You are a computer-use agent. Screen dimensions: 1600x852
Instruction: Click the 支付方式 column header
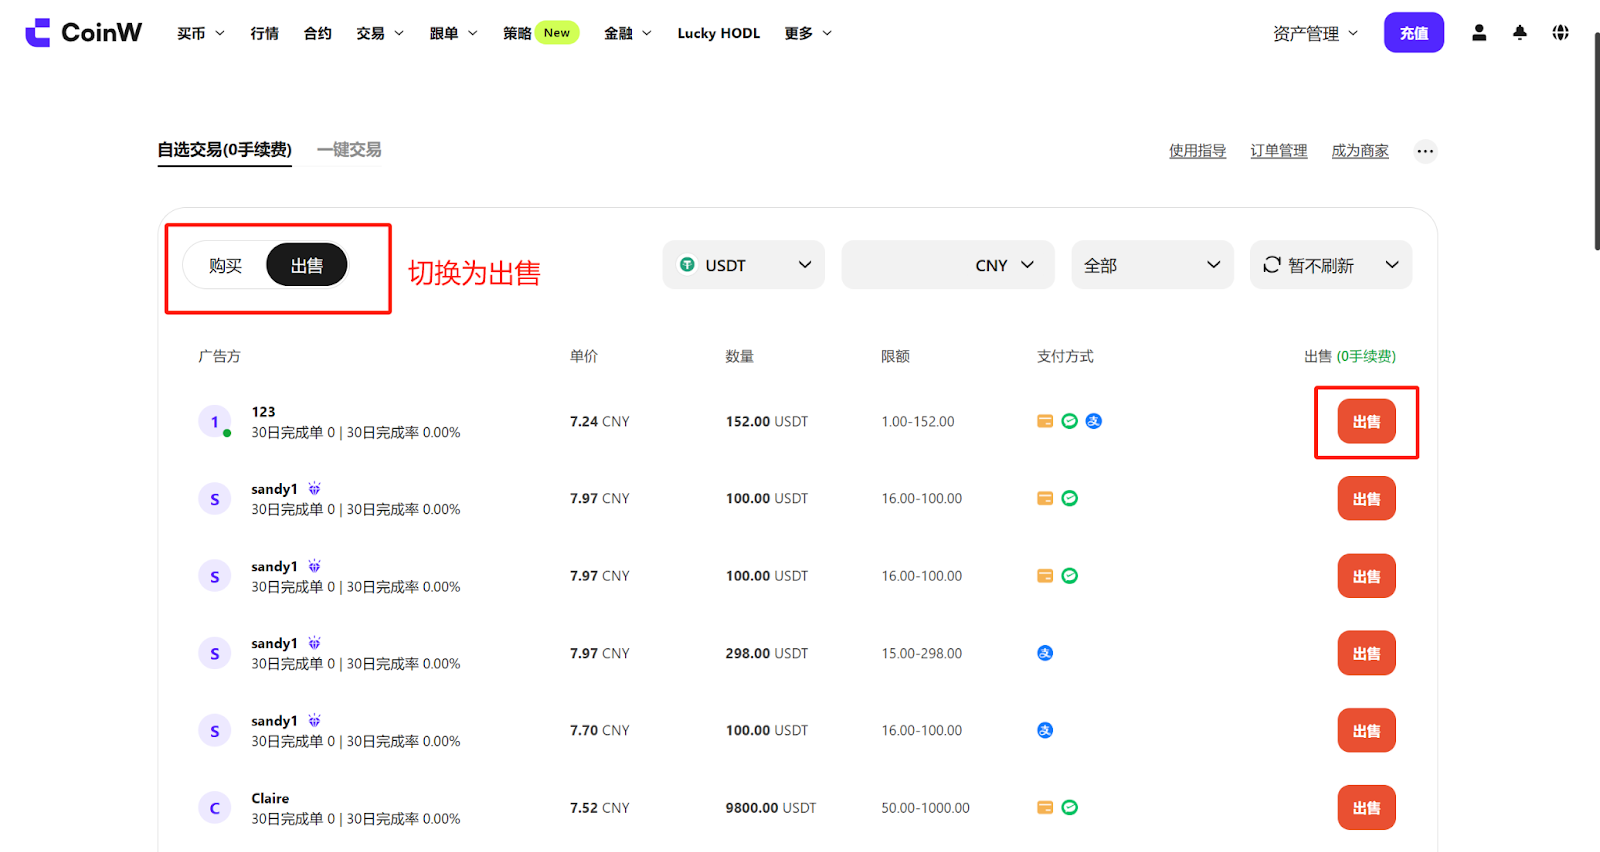click(1065, 356)
